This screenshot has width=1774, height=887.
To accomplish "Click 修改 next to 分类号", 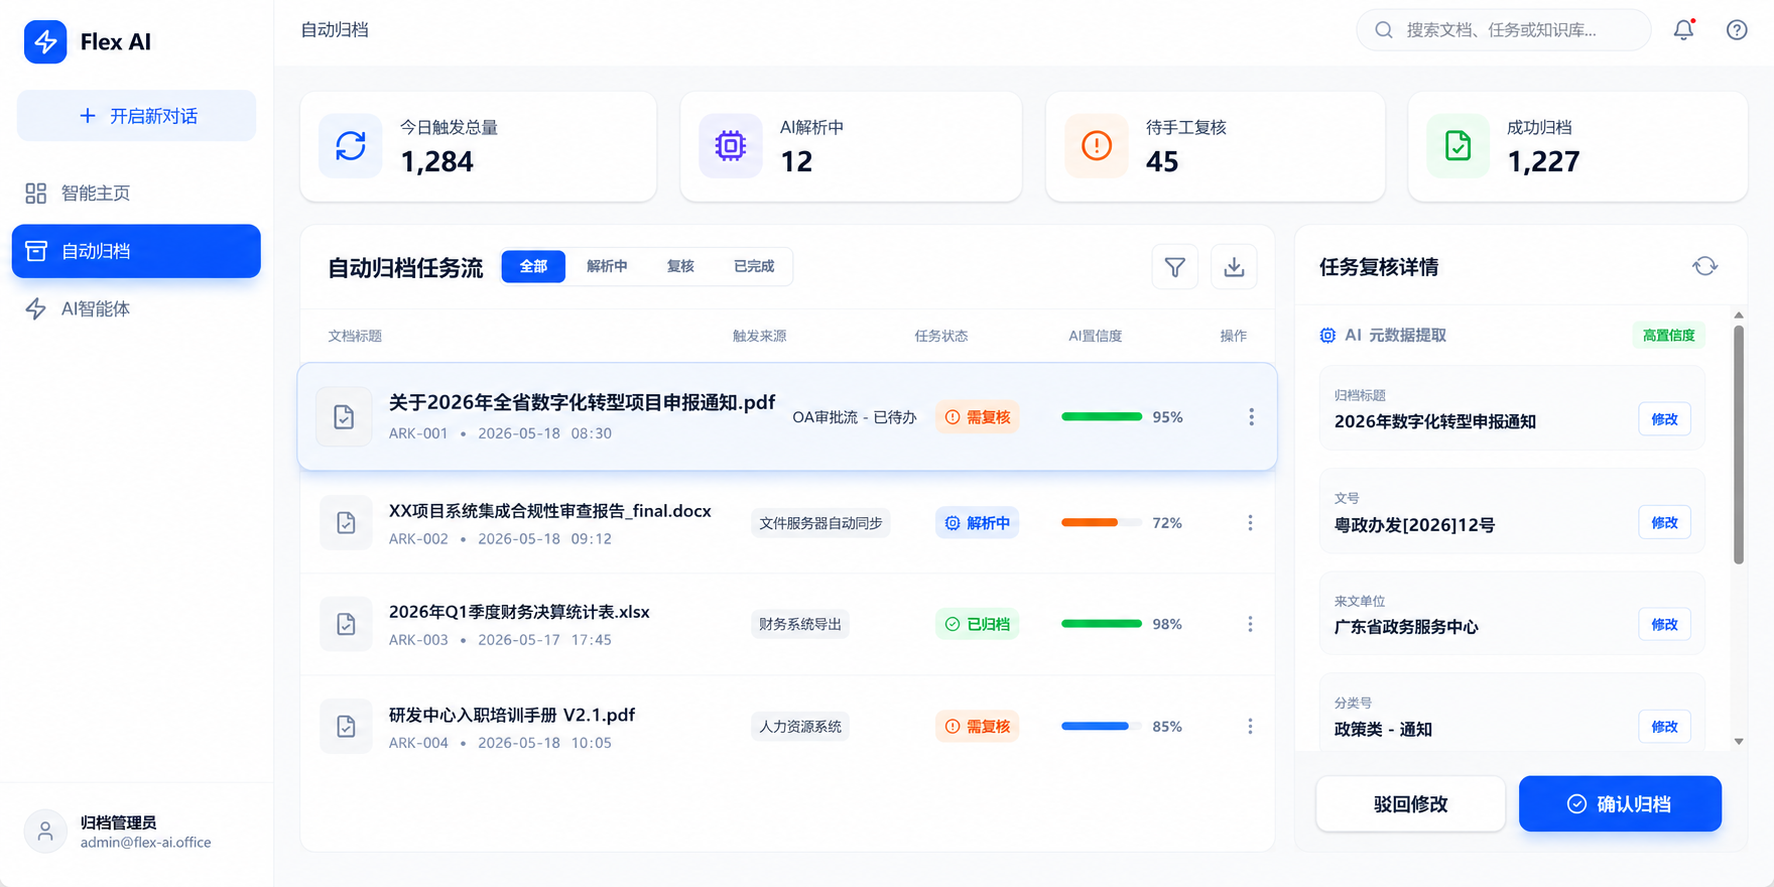I will (x=1664, y=726).
